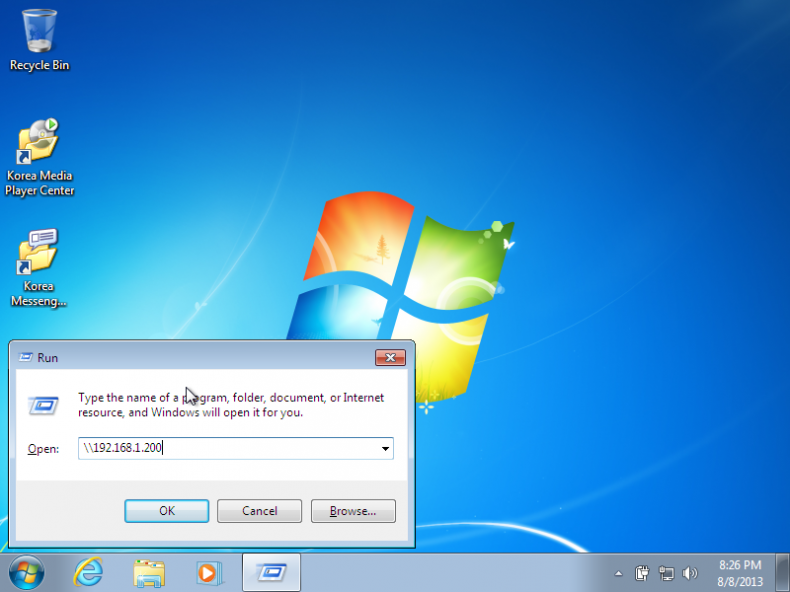Click the Show desktop strip
Image resolution: width=790 pixels, height=592 pixels.
(x=783, y=573)
